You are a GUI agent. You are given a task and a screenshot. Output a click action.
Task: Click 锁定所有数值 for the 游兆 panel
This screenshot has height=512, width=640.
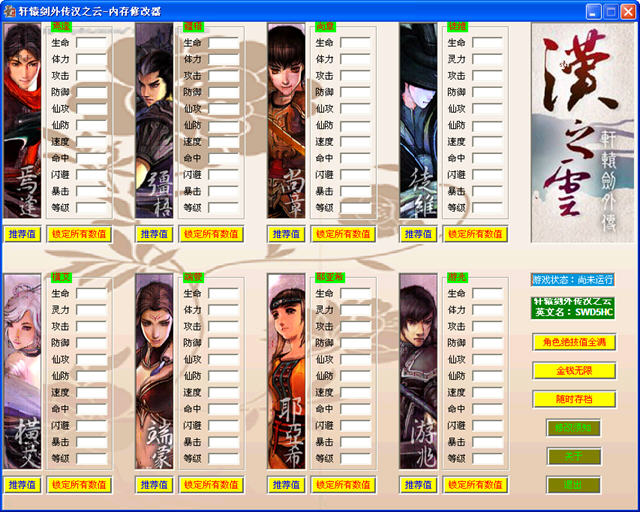(x=475, y=485)
